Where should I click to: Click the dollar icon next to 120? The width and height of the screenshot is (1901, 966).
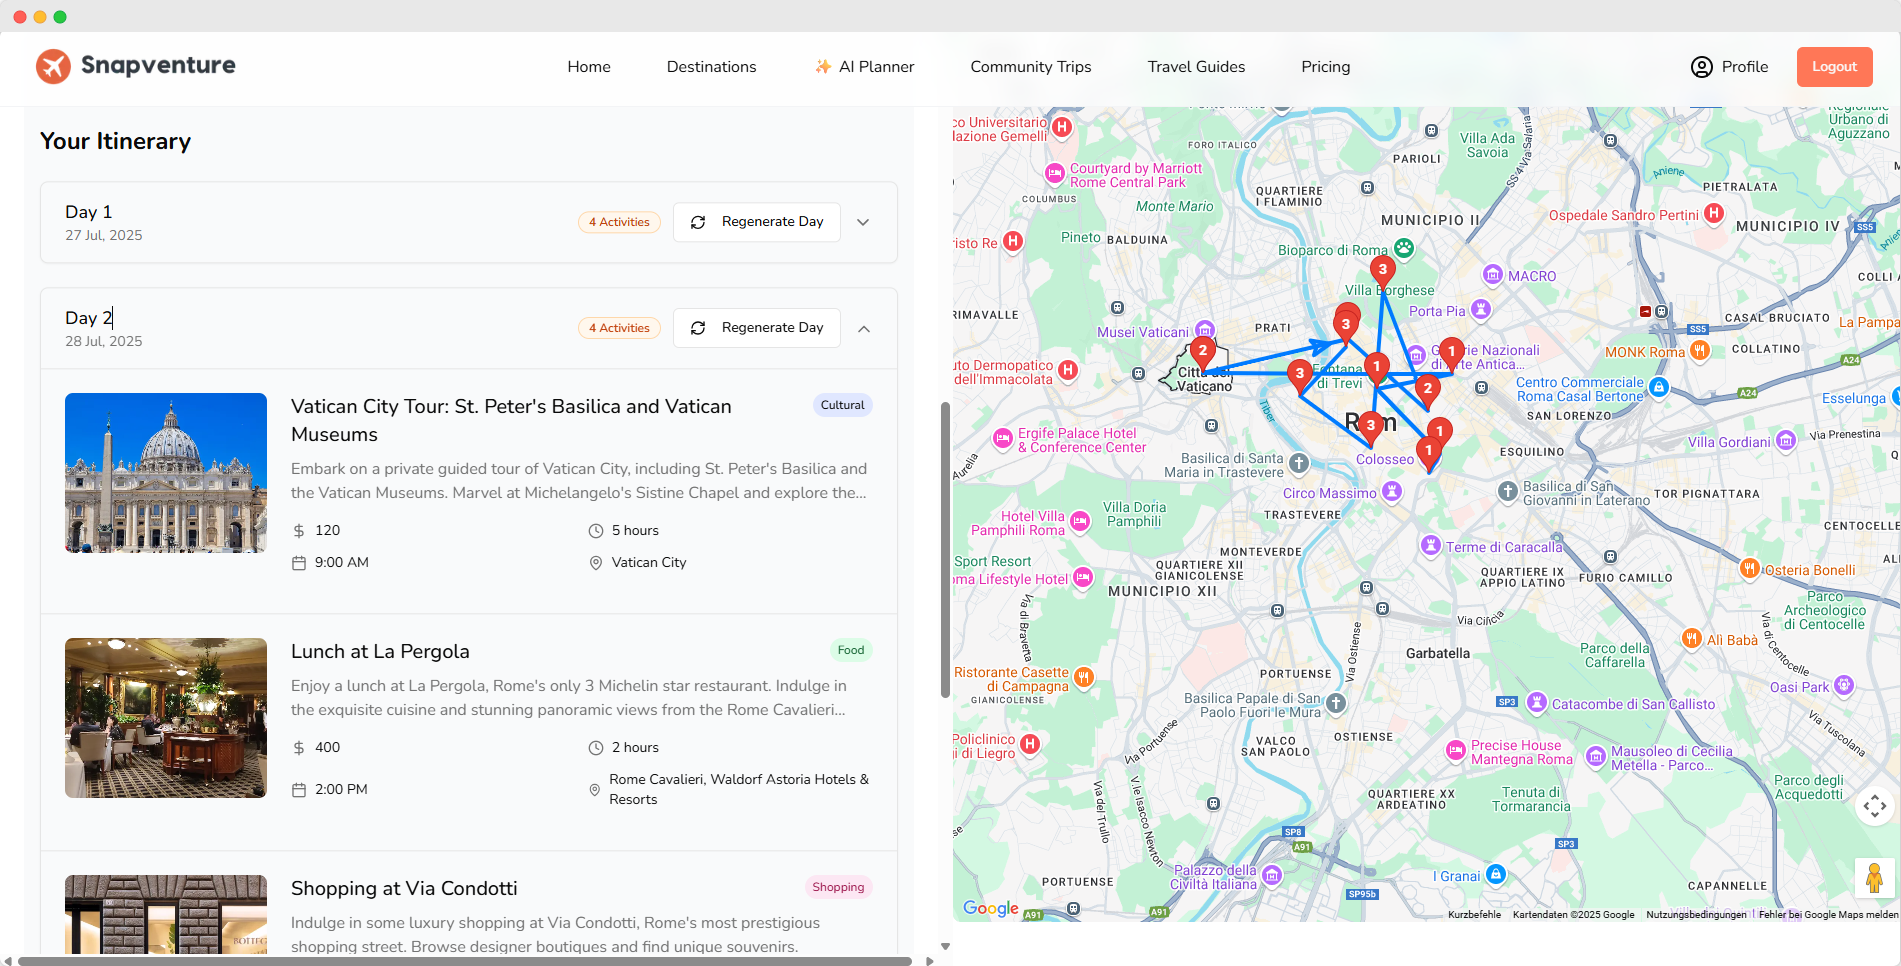299,531
